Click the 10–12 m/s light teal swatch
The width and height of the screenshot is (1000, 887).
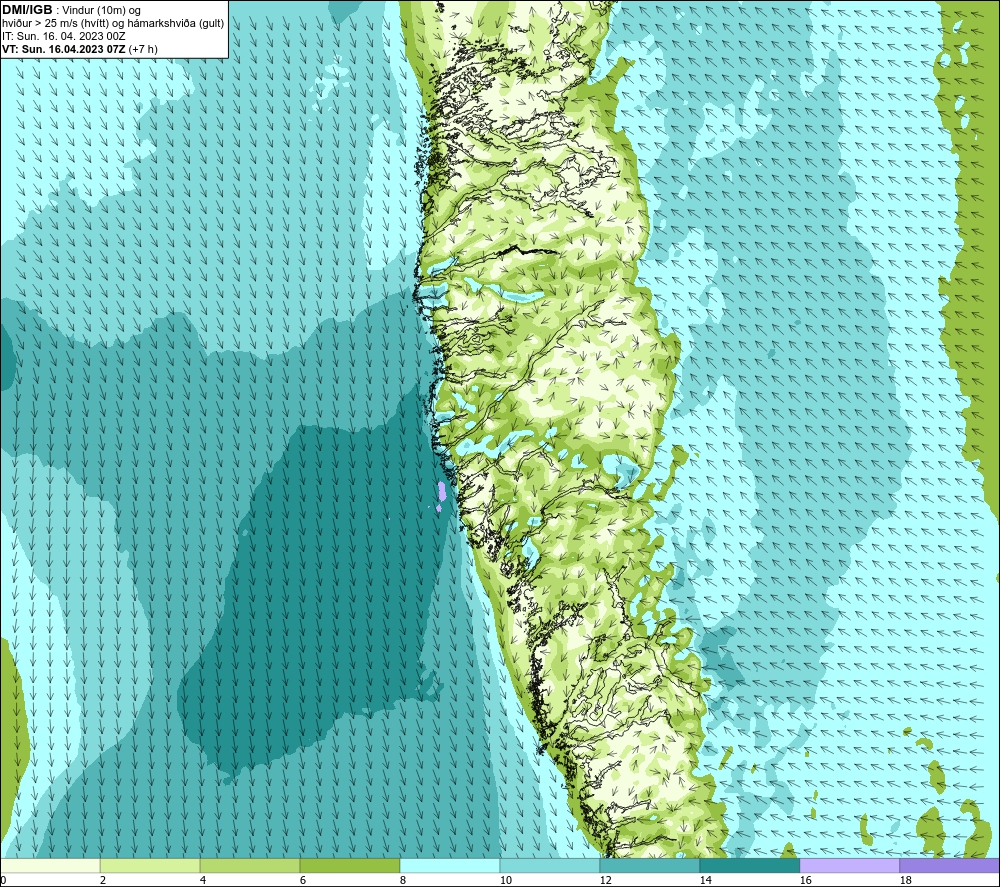[x=550, y=865]
